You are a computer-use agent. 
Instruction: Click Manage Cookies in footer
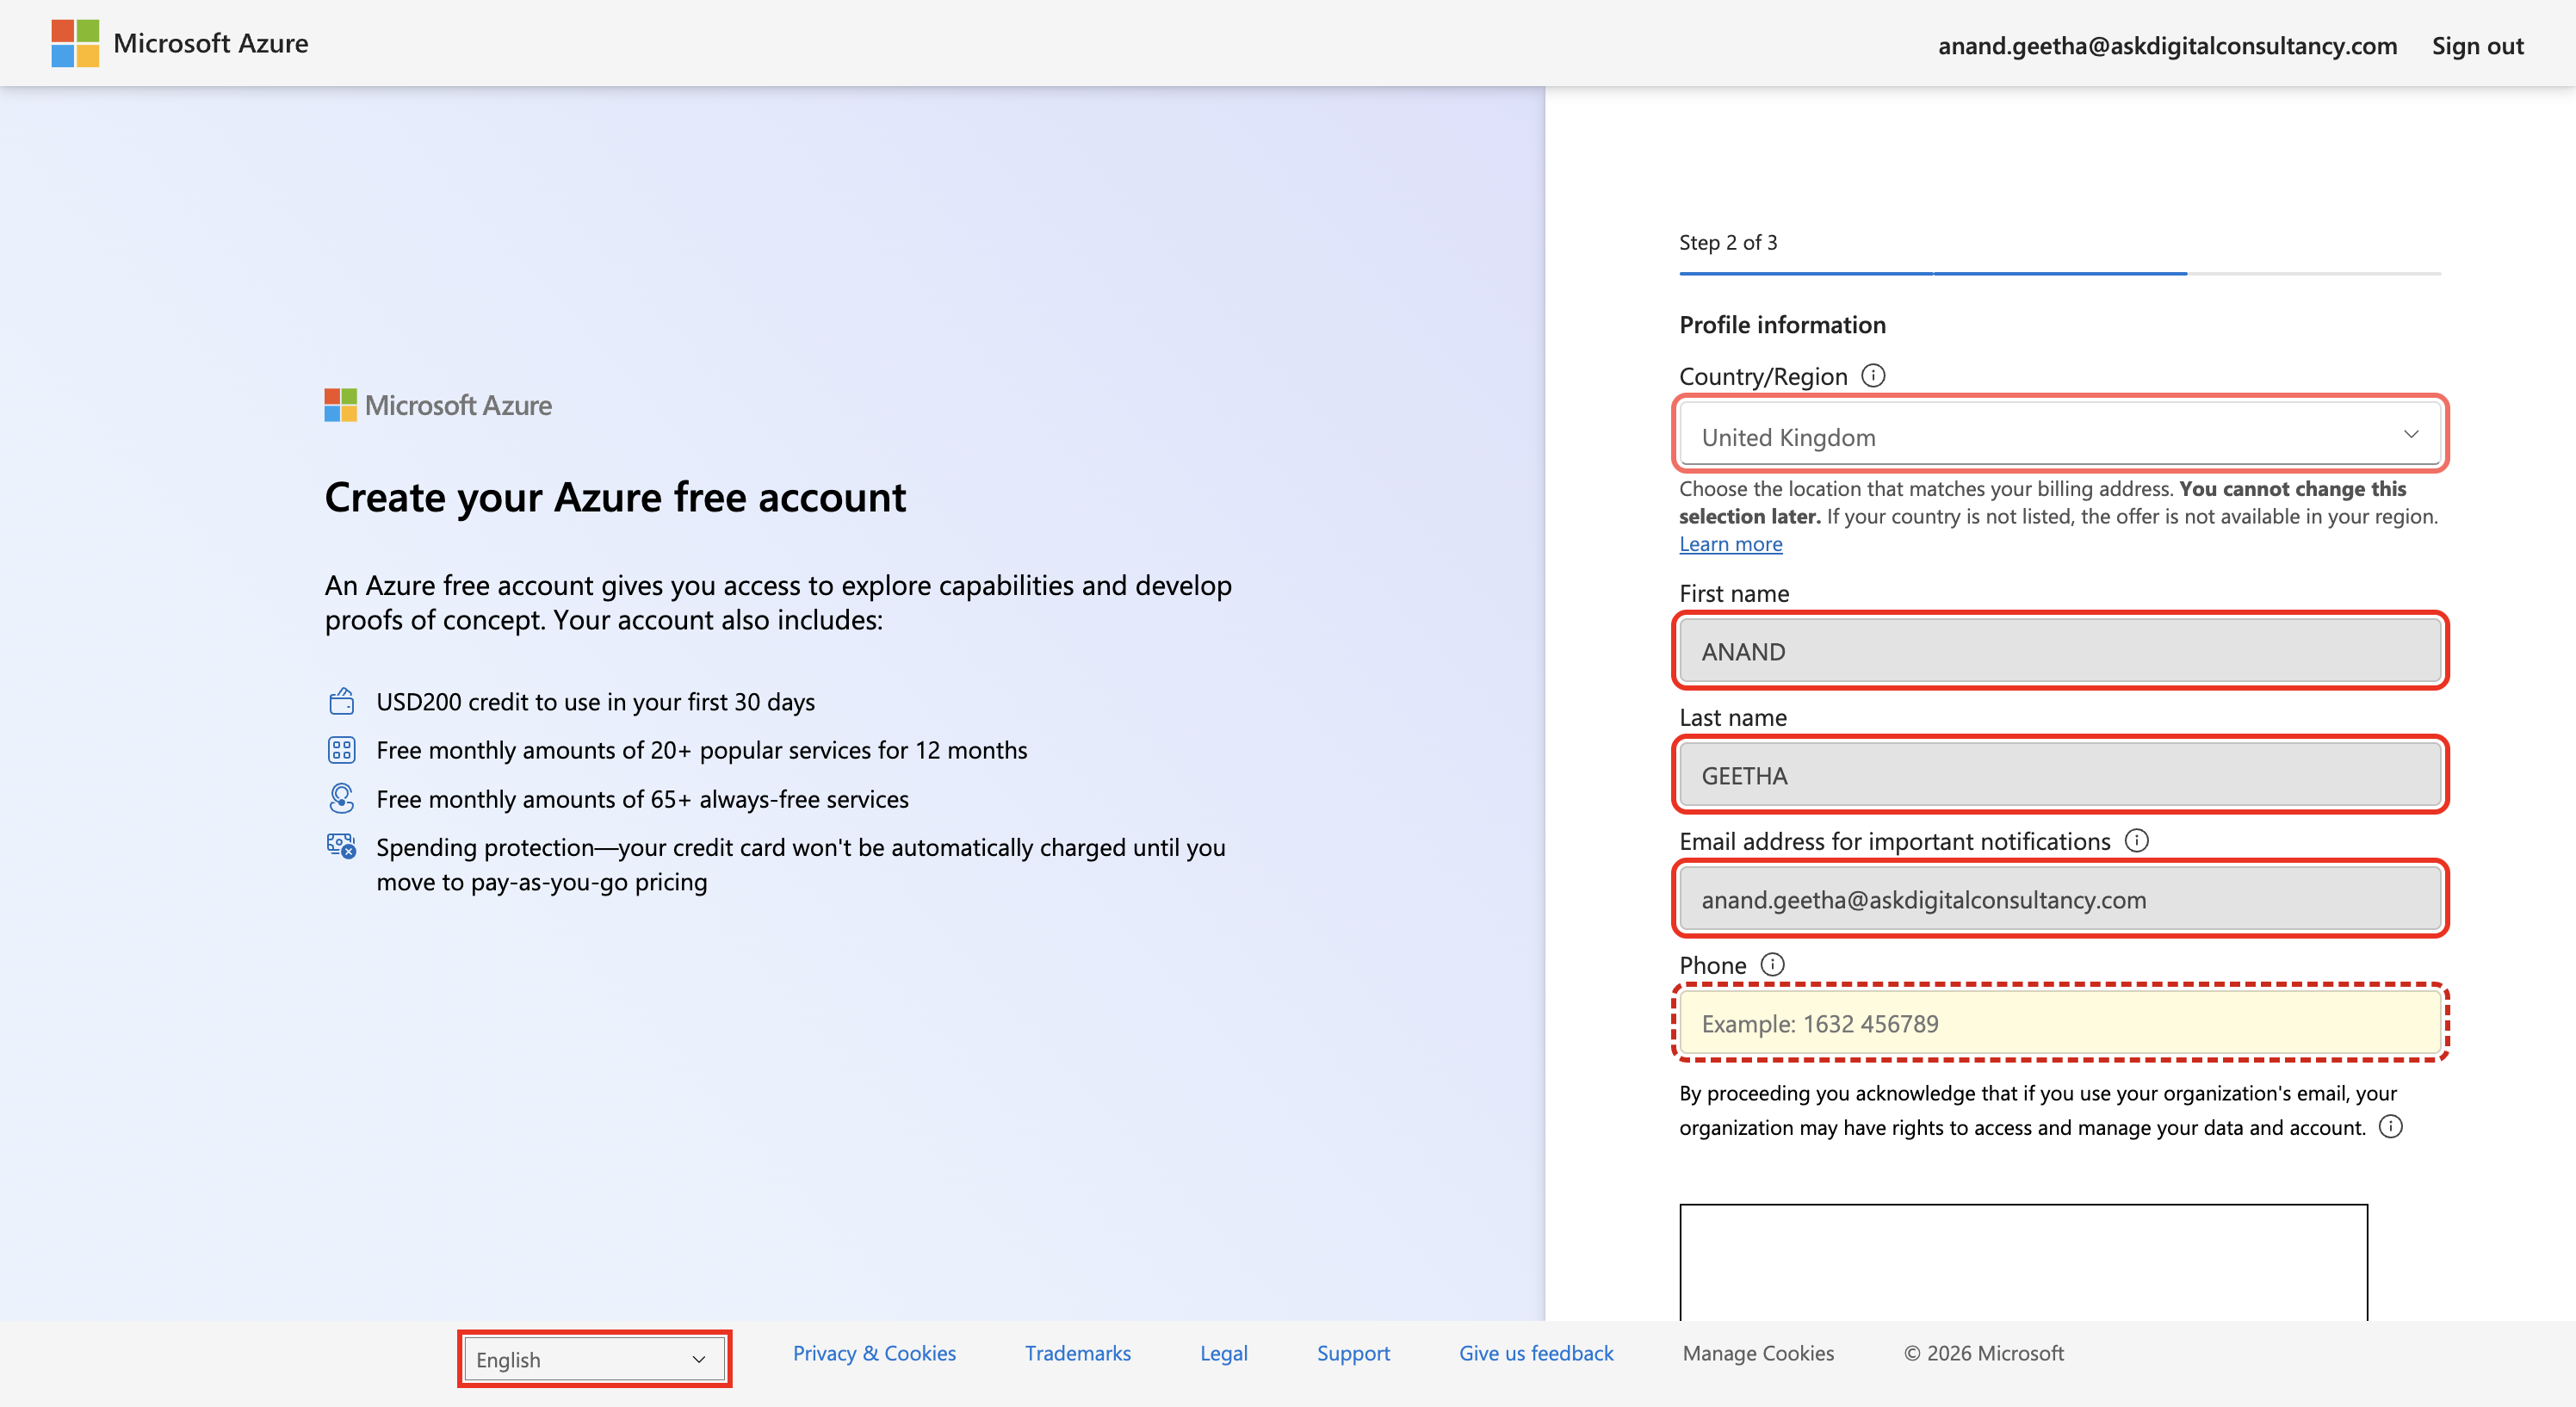1758,1353
